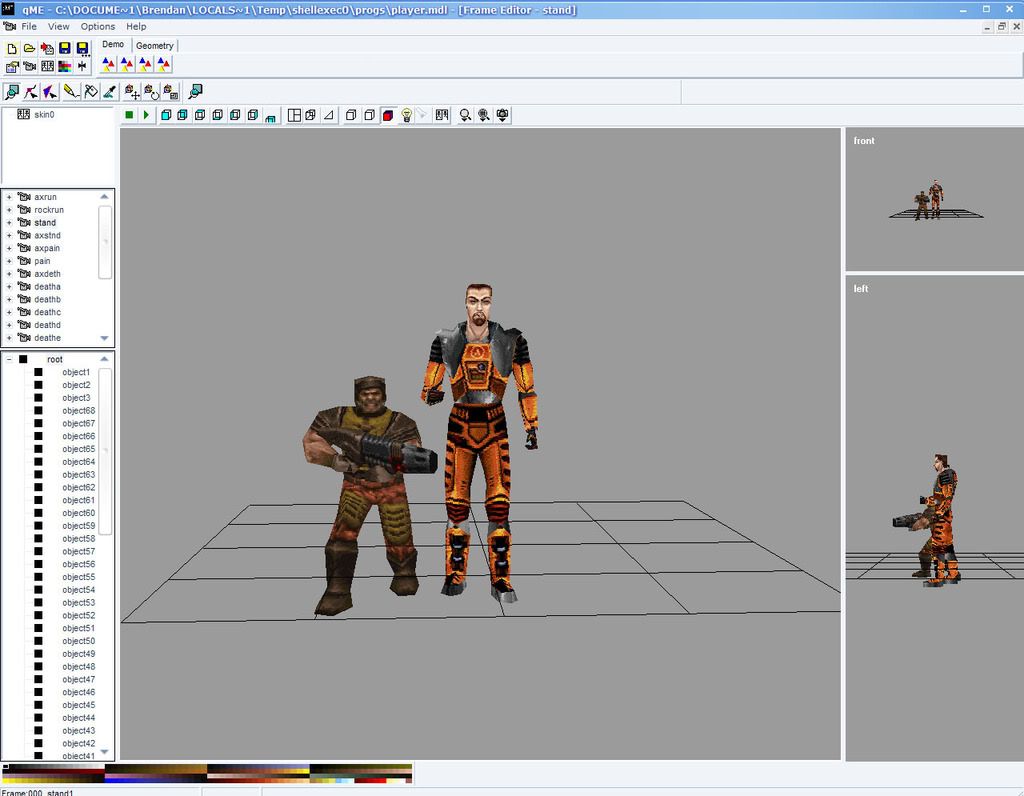Select the rotate object tool
This screenshot has height=796, width=1024.
pos(152,92)
